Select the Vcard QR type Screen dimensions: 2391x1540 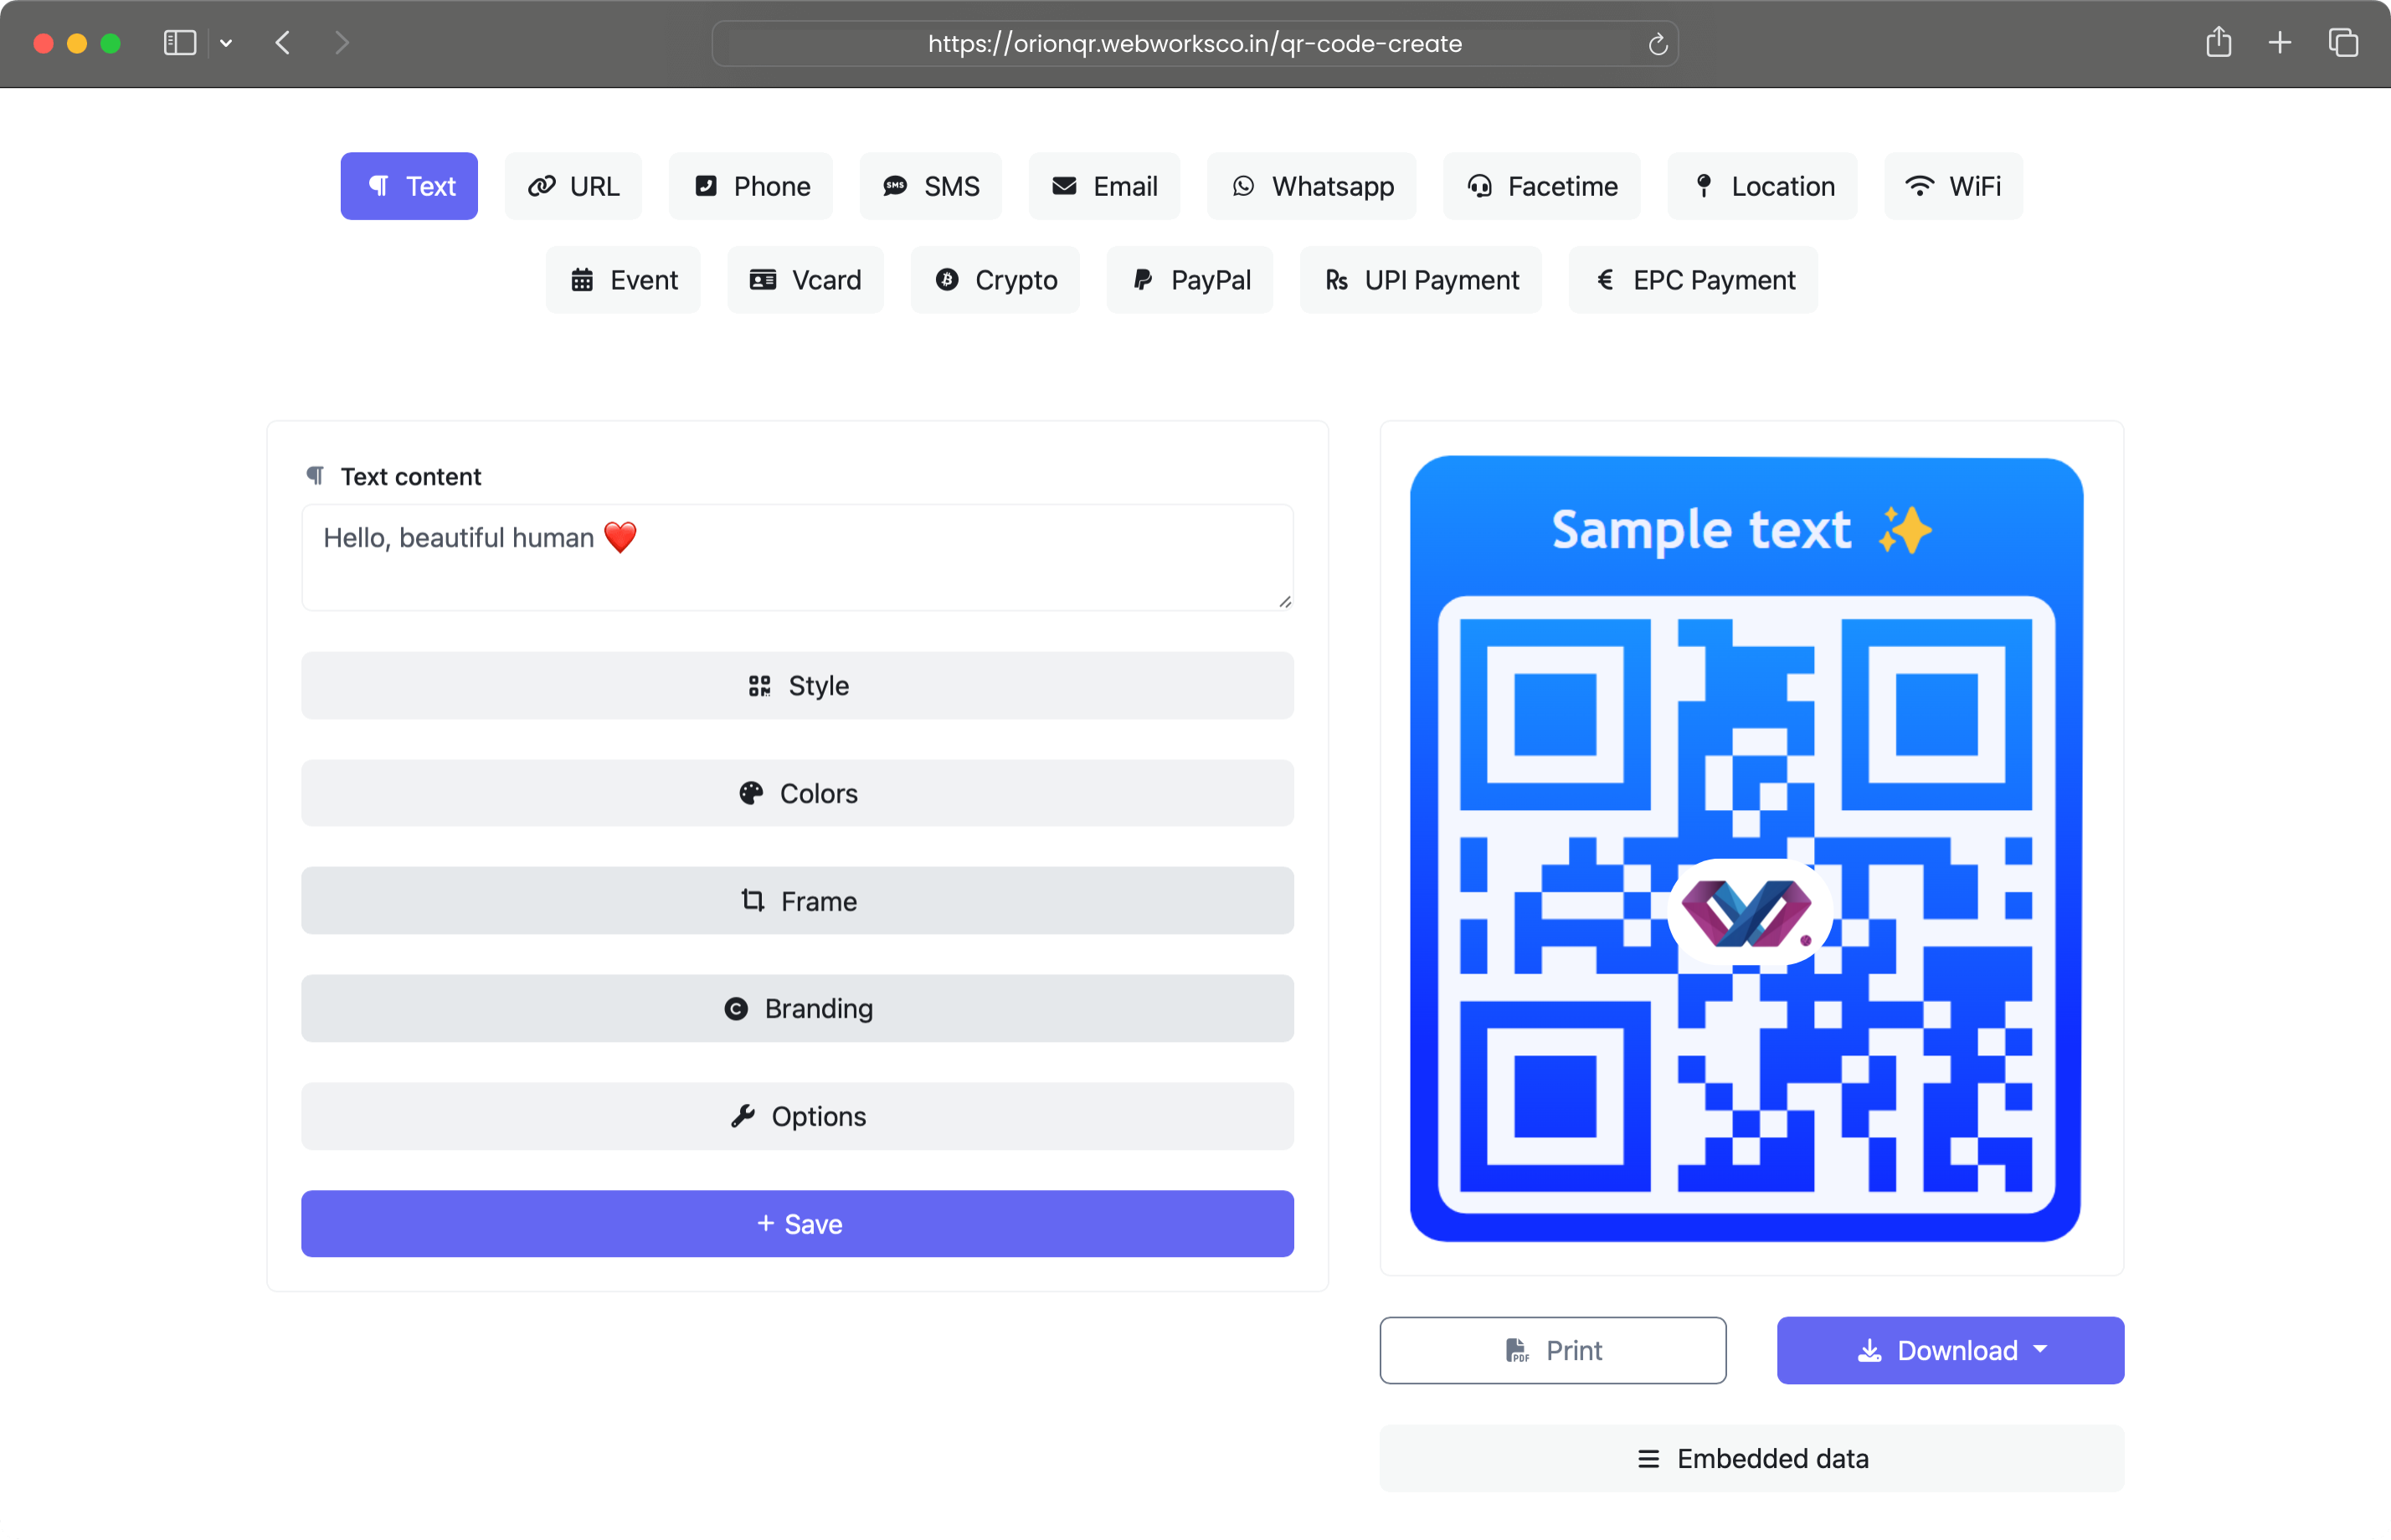pyautogui.click(x=806, y=280)
